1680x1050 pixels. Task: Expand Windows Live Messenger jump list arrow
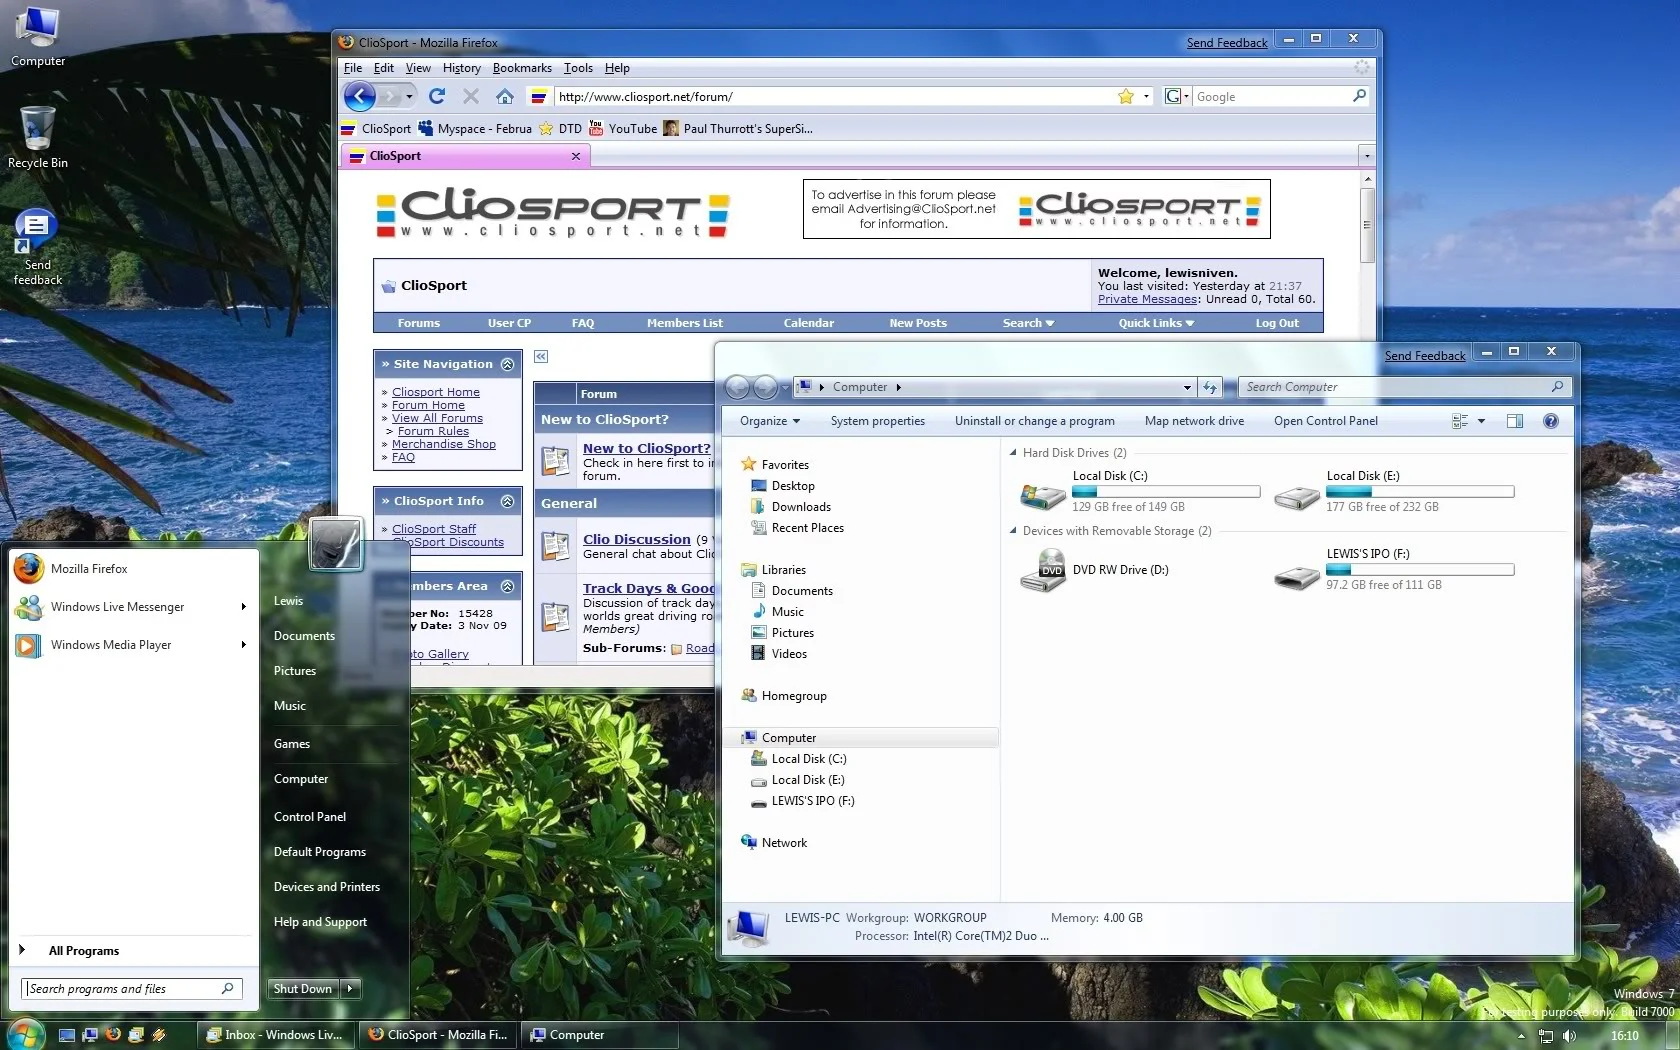pos(243,607)
